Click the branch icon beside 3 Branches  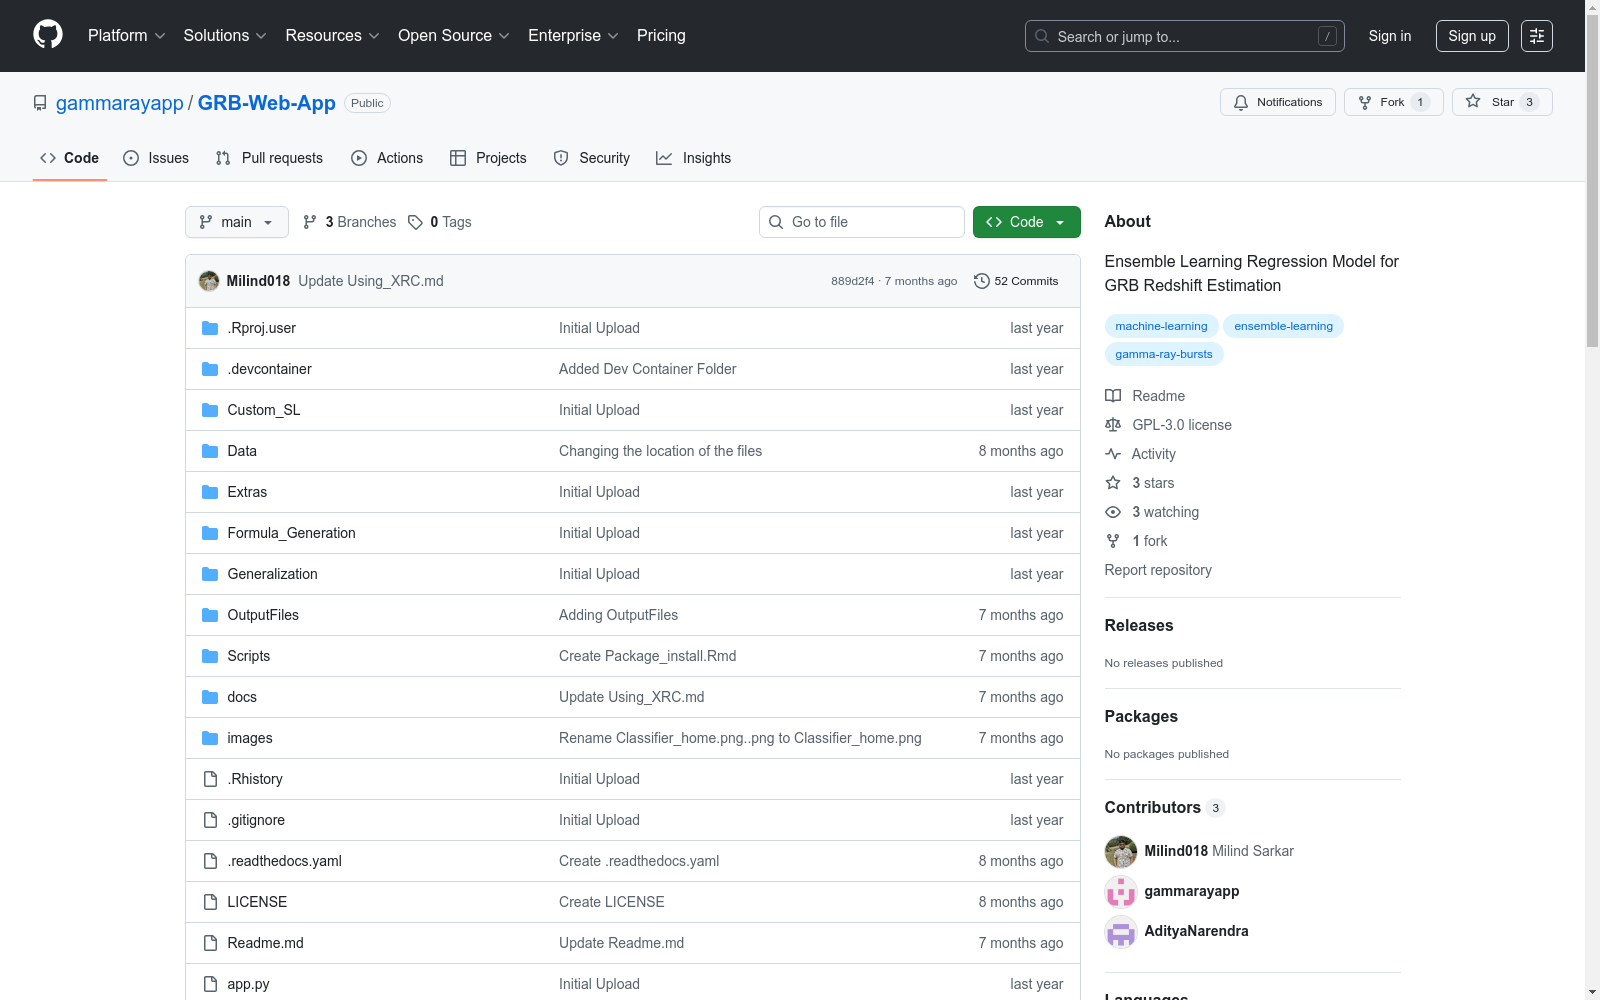310,222
